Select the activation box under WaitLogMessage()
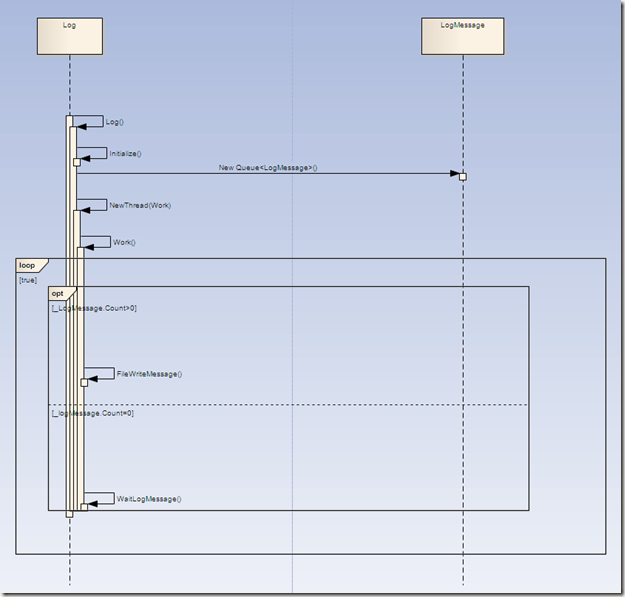This screenshot has width=625, height=597. [x=84, y=507]
